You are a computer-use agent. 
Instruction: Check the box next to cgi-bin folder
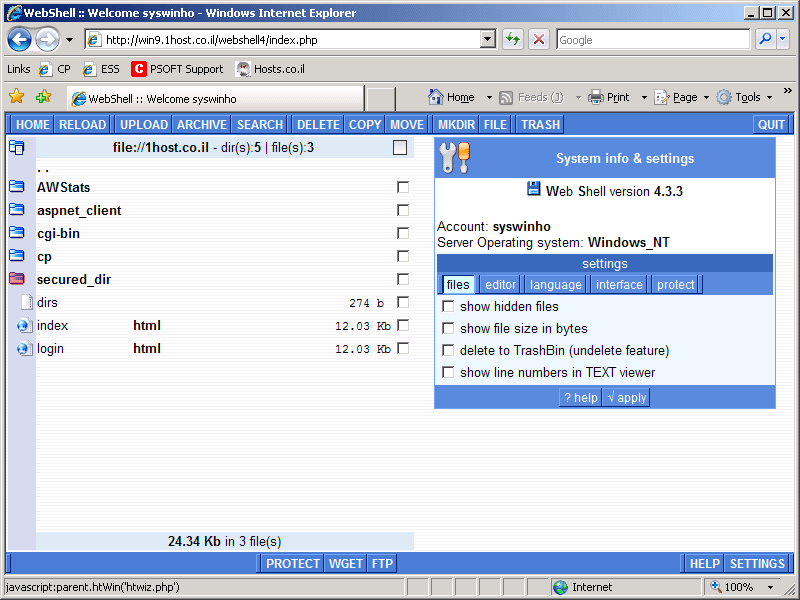[x=403, y=233]
